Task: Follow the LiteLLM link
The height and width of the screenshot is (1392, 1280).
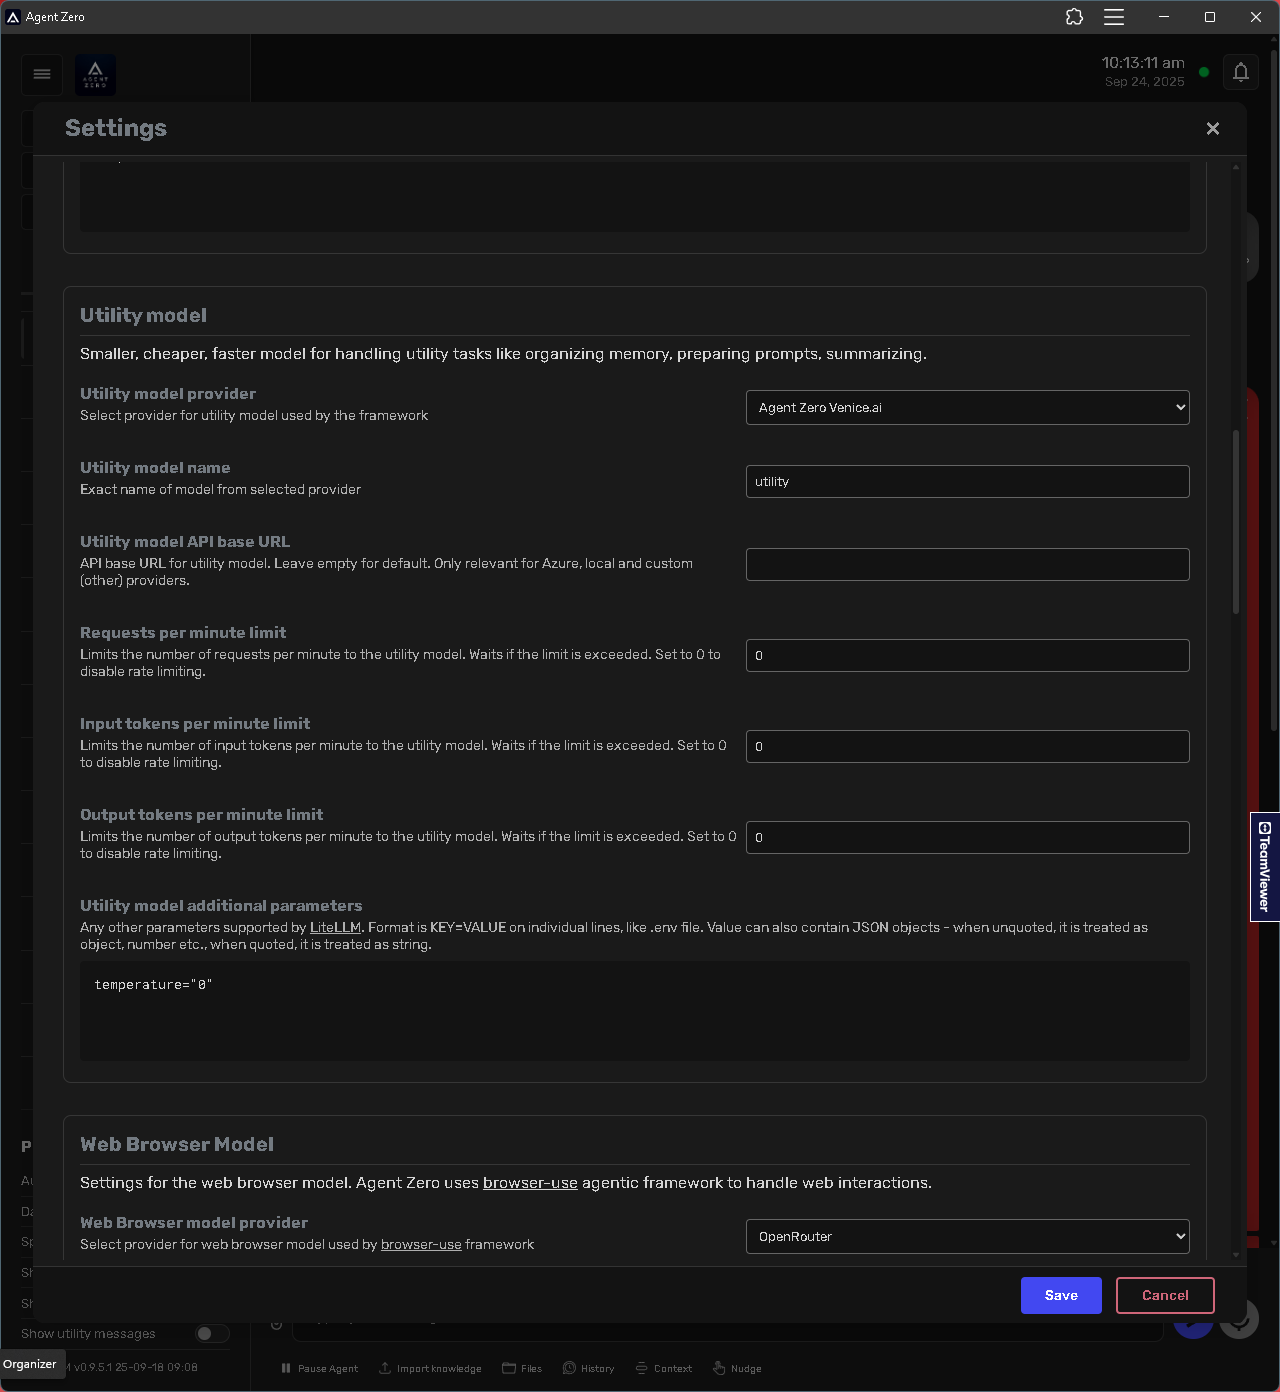Action: pos(335,928)
